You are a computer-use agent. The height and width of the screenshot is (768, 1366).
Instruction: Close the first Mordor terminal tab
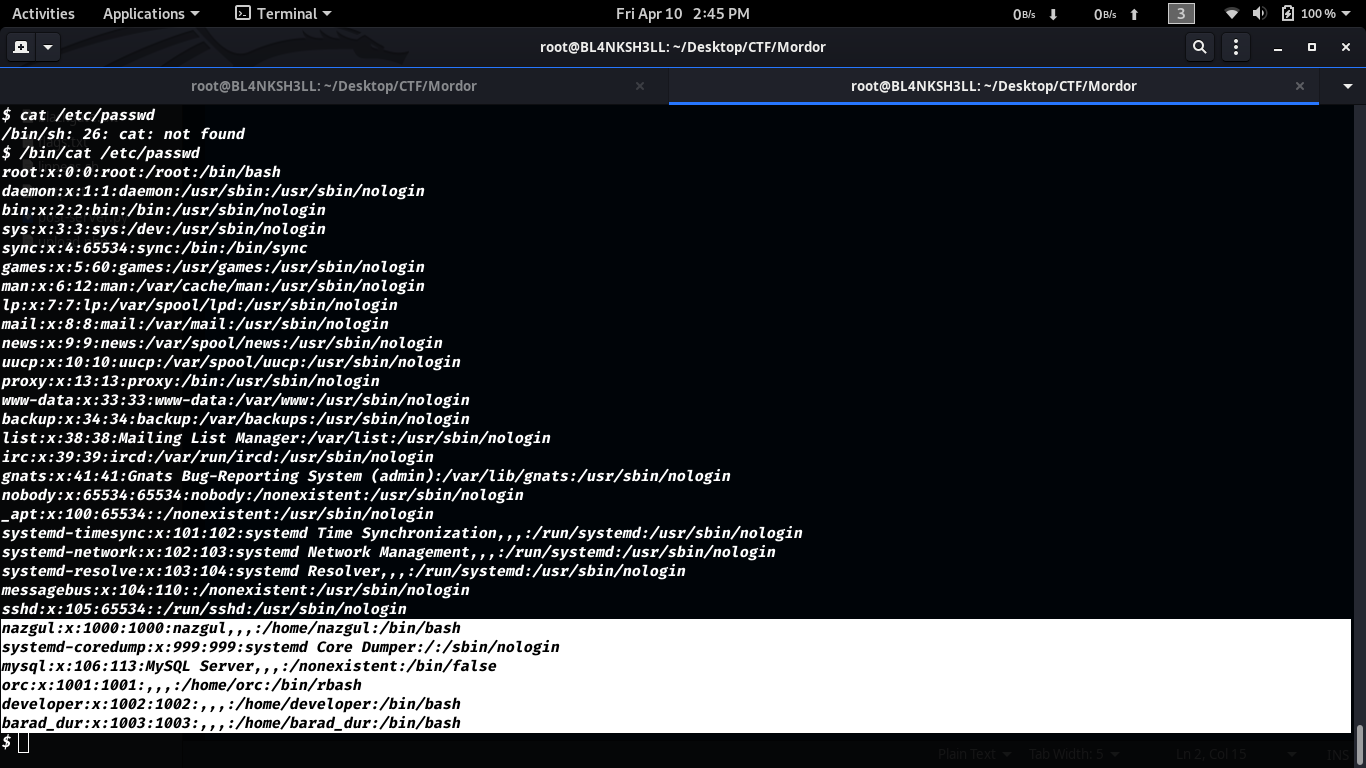click(640, 86)
